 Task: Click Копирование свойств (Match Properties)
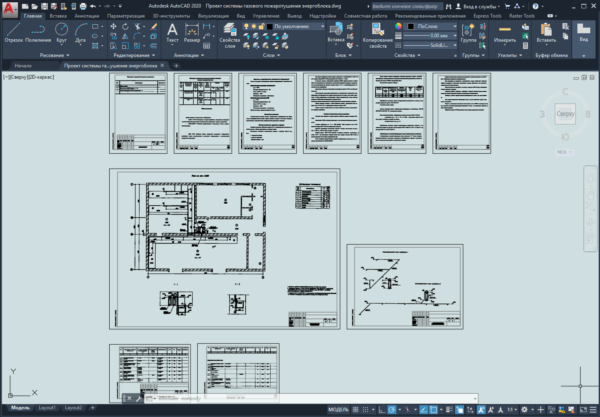click(x=378, y=35)
